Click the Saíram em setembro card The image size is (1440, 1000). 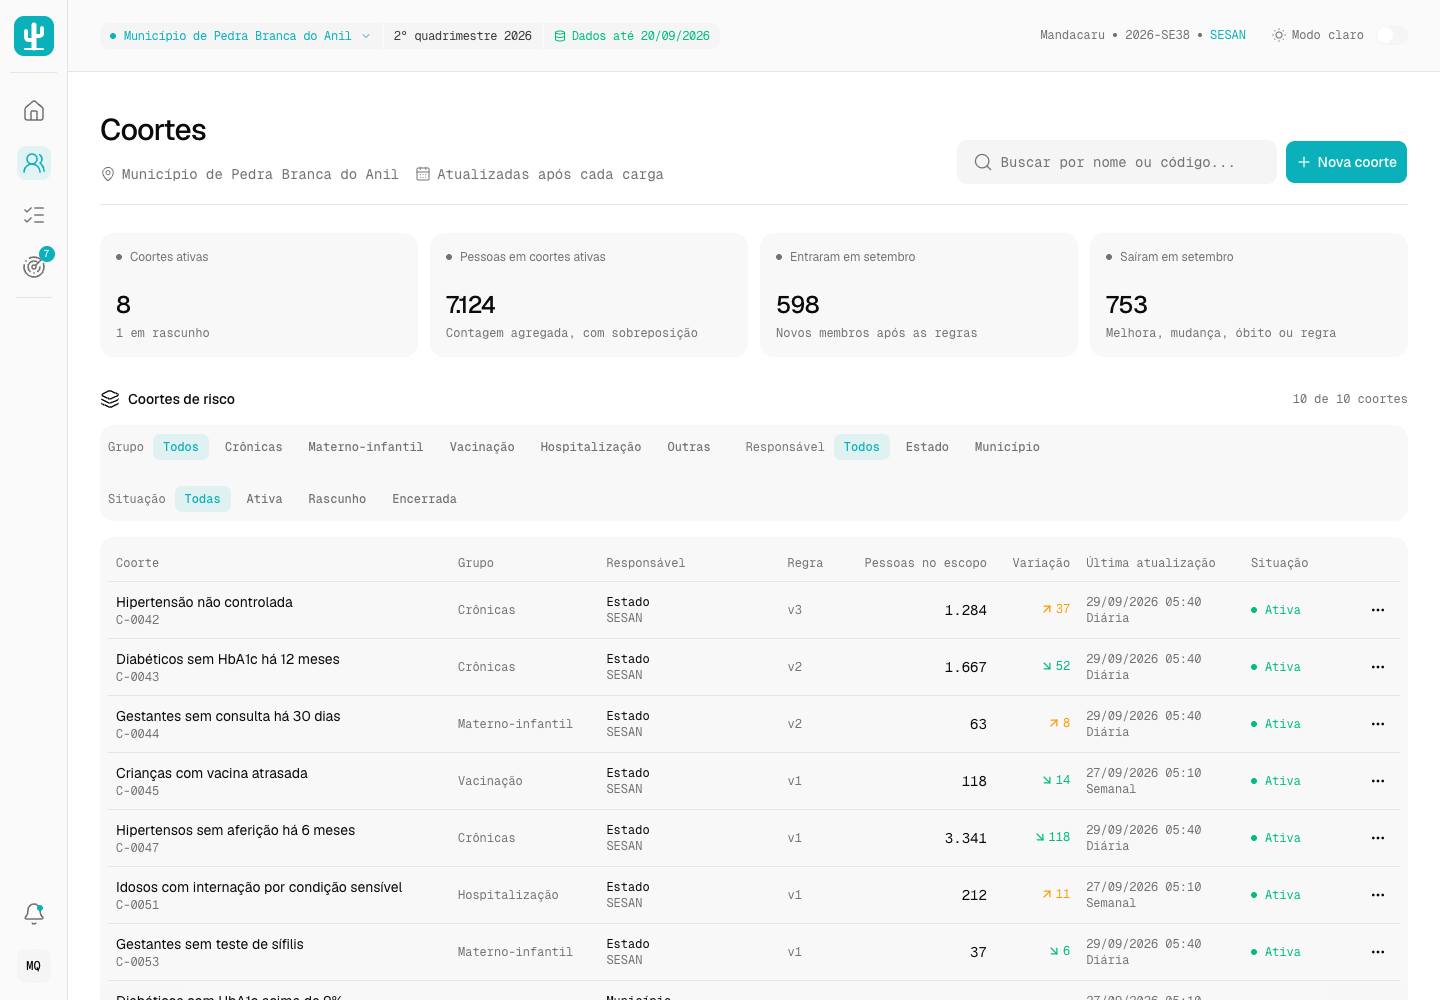[x=1249, y=295]
